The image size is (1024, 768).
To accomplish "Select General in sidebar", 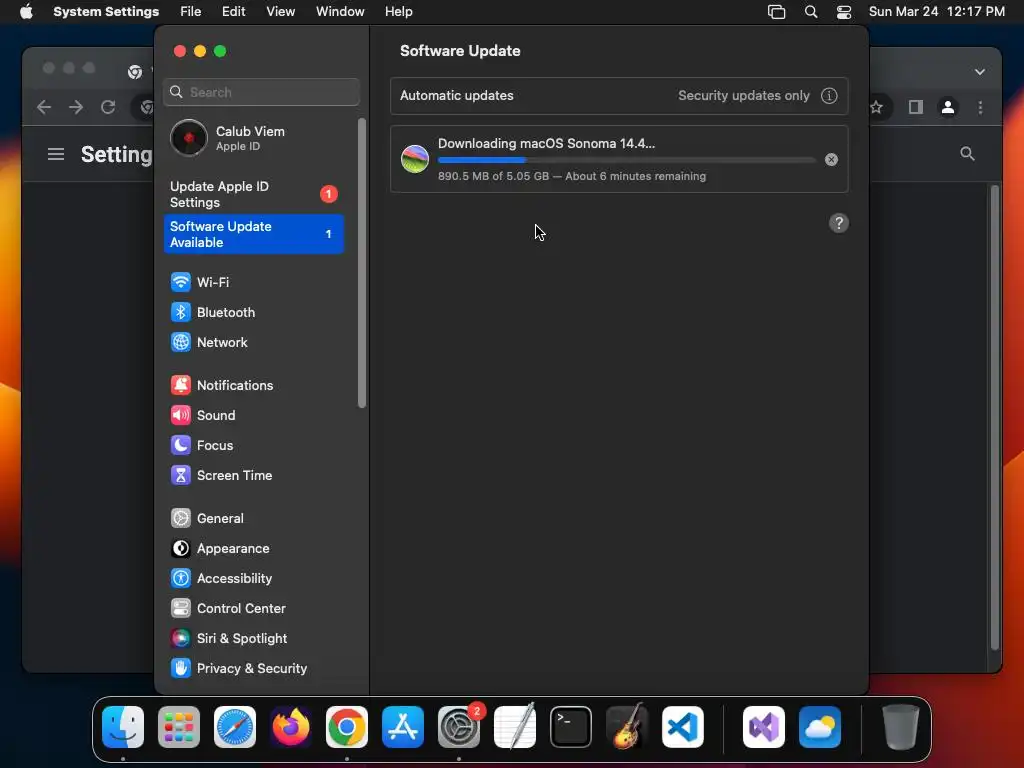I will coord(255,519).
